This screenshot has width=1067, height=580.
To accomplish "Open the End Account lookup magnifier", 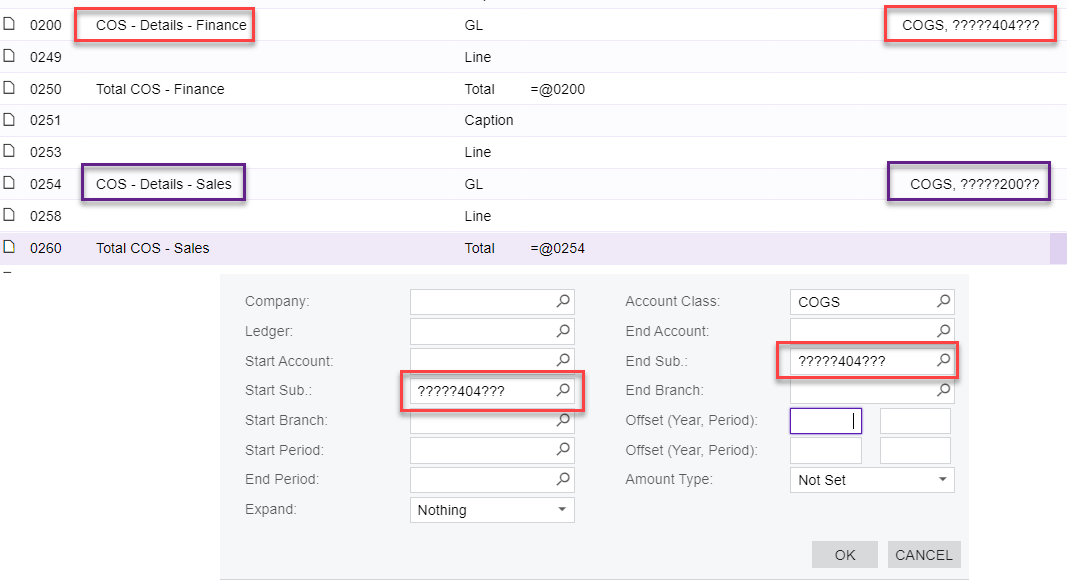I will tap(943, 331).
